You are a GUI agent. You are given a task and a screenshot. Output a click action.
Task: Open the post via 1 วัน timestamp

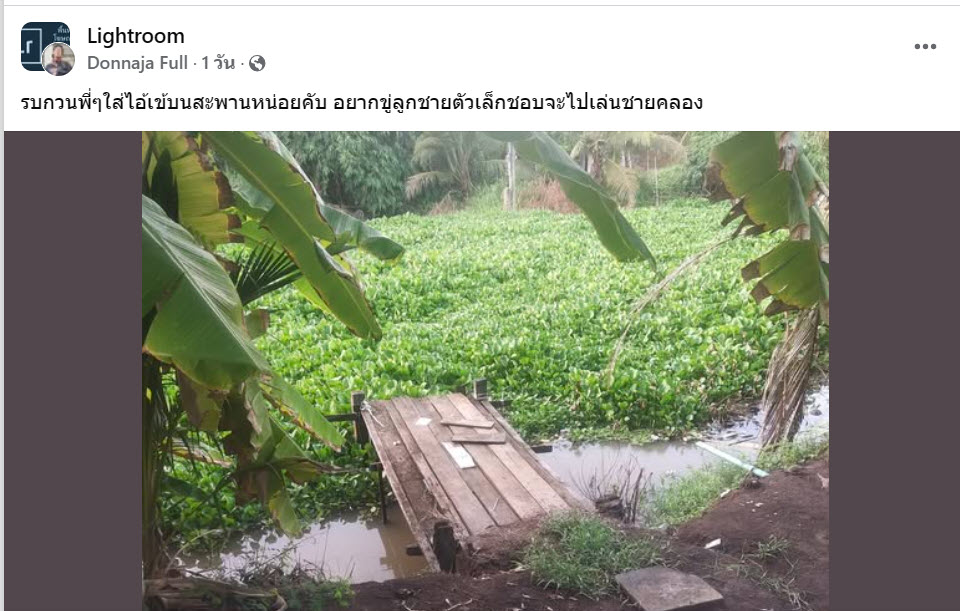tap(218, 62)
